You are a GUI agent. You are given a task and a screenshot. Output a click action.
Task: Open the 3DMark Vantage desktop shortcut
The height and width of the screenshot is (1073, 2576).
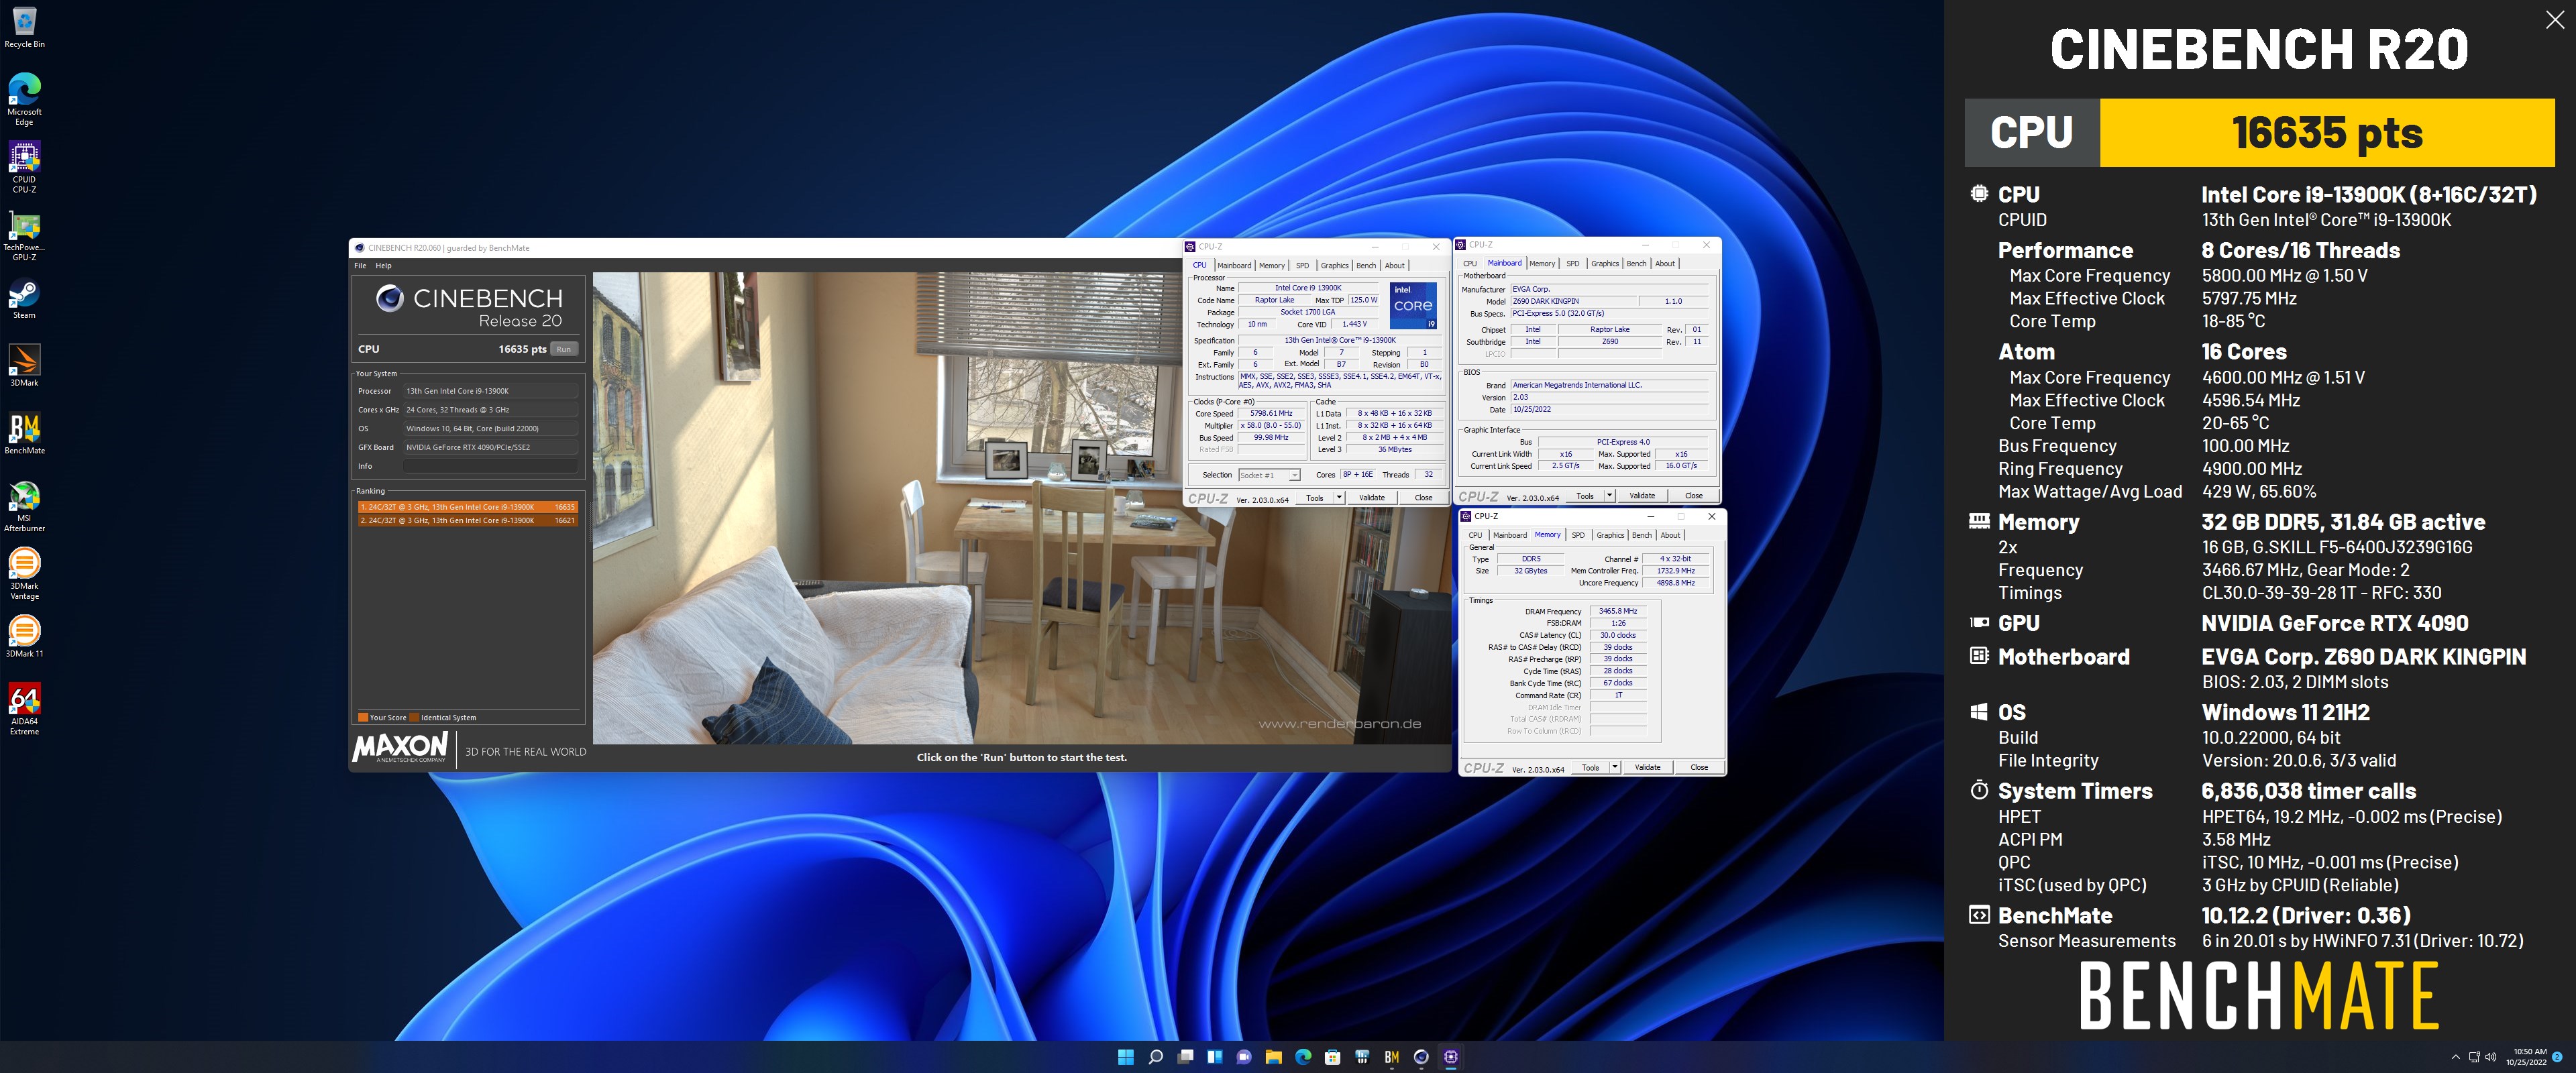[24, 574]
